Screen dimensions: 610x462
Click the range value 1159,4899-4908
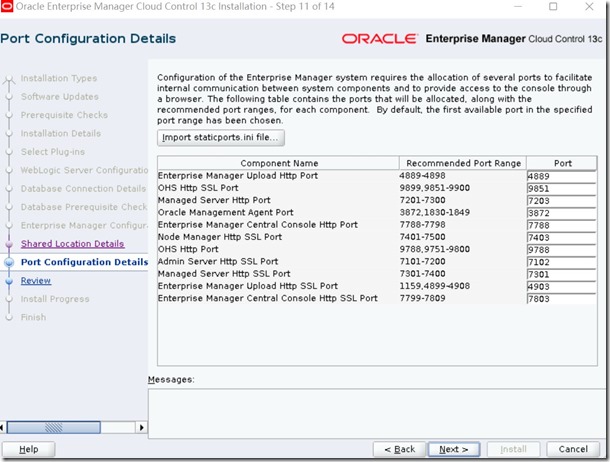click(435, 286)
